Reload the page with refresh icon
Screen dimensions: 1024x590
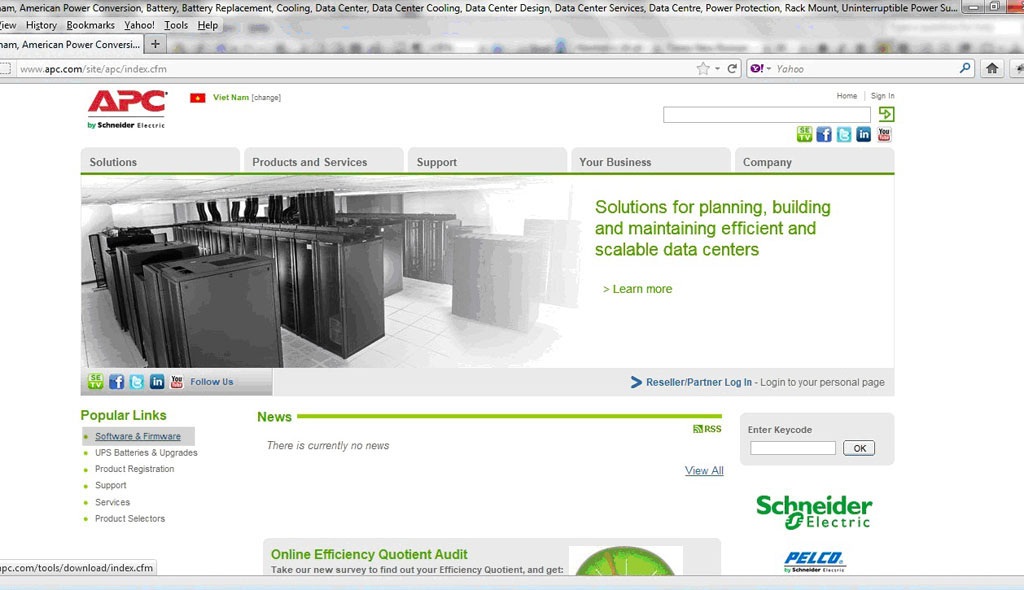(x=732, y=69)
